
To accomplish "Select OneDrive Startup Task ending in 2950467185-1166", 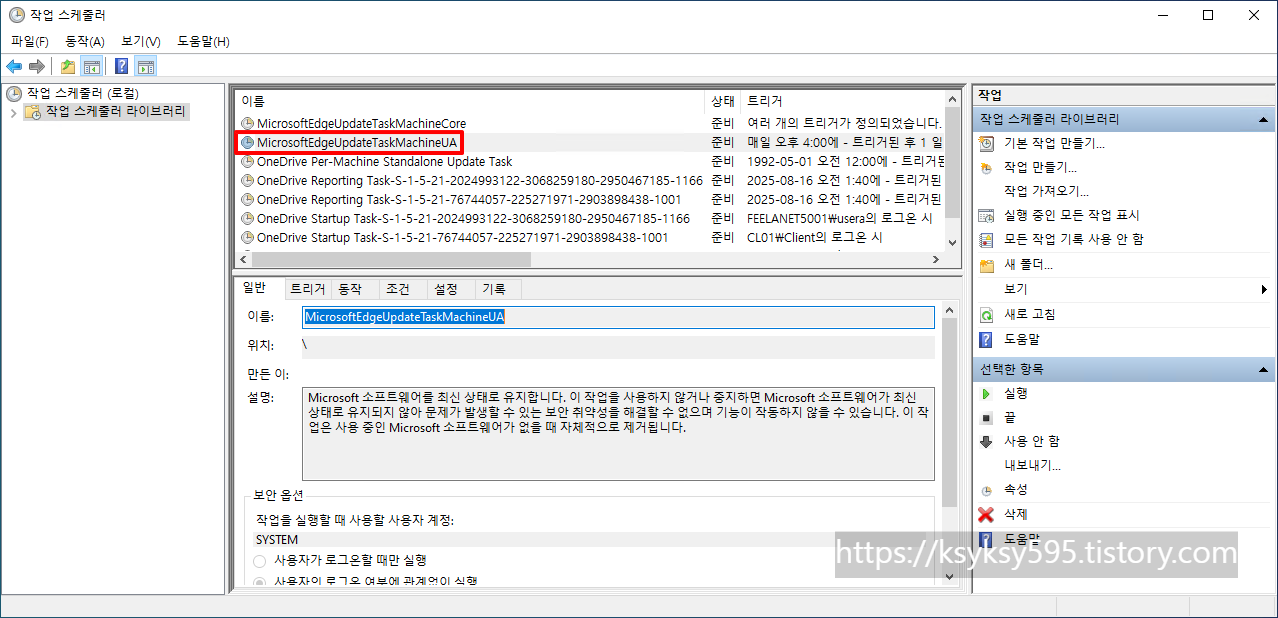I will [589, 219].
